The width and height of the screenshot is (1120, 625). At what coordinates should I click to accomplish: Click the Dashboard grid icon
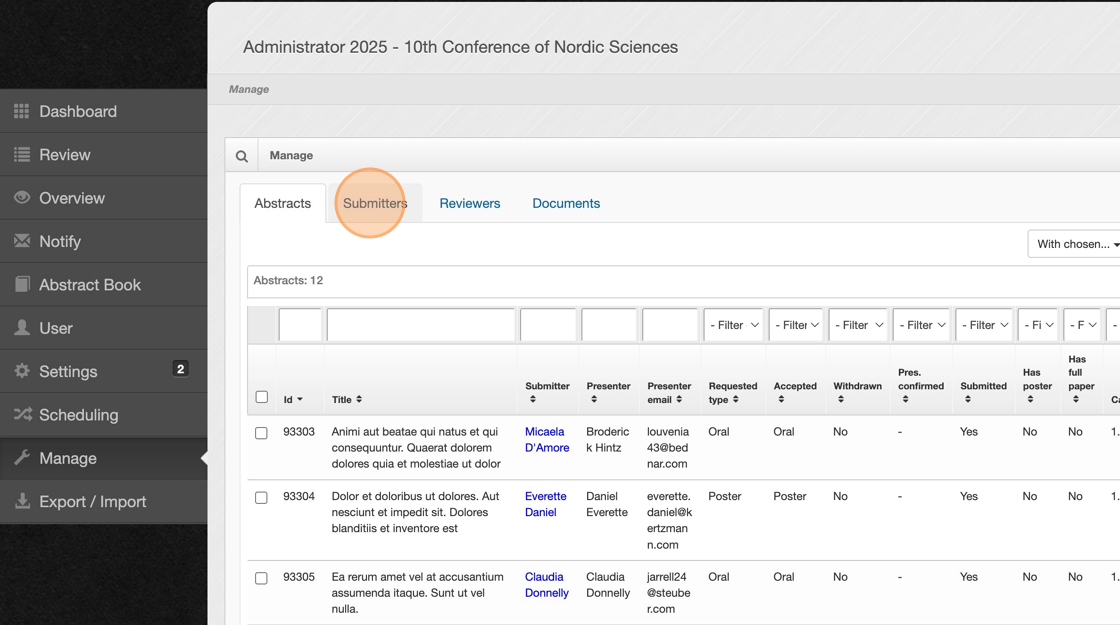coord(22,111)
